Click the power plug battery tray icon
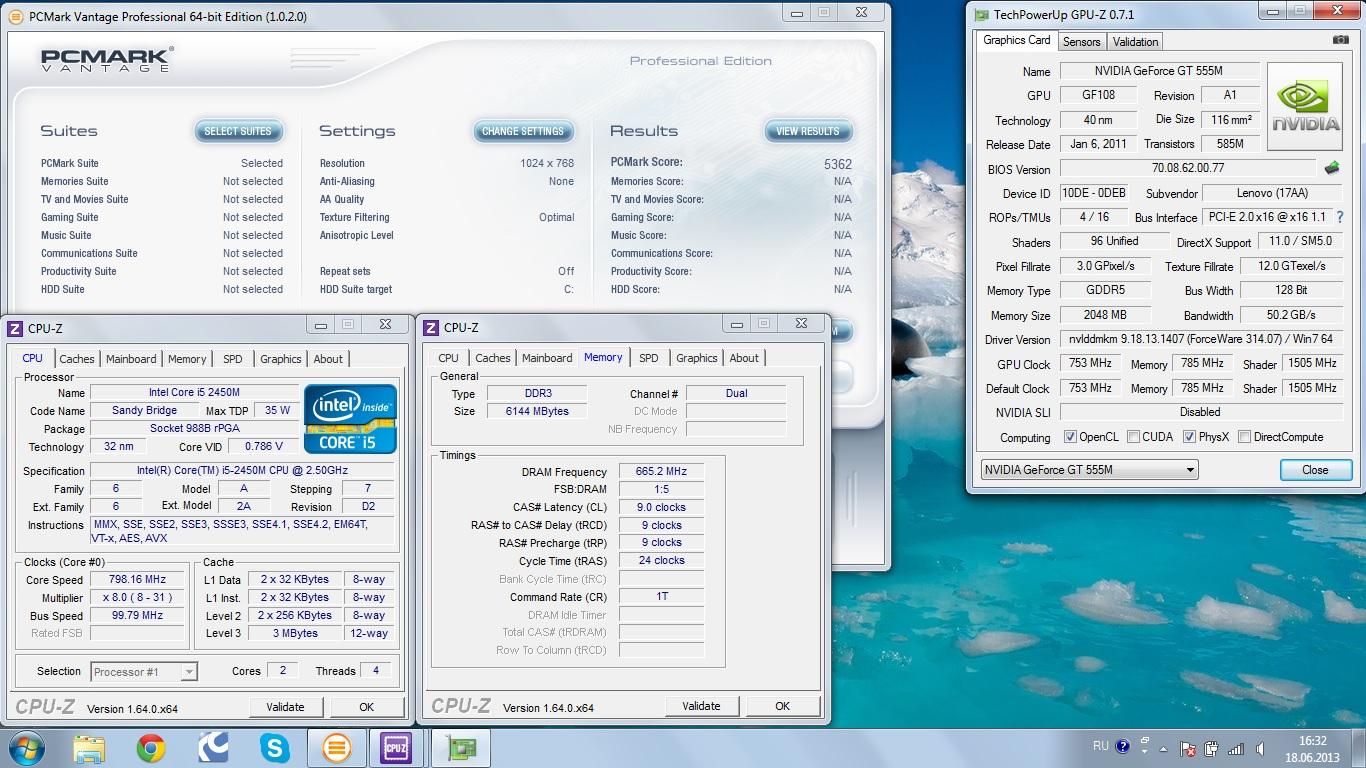The height and width of the screenshot is (768, 1366). click(1212, 749)
